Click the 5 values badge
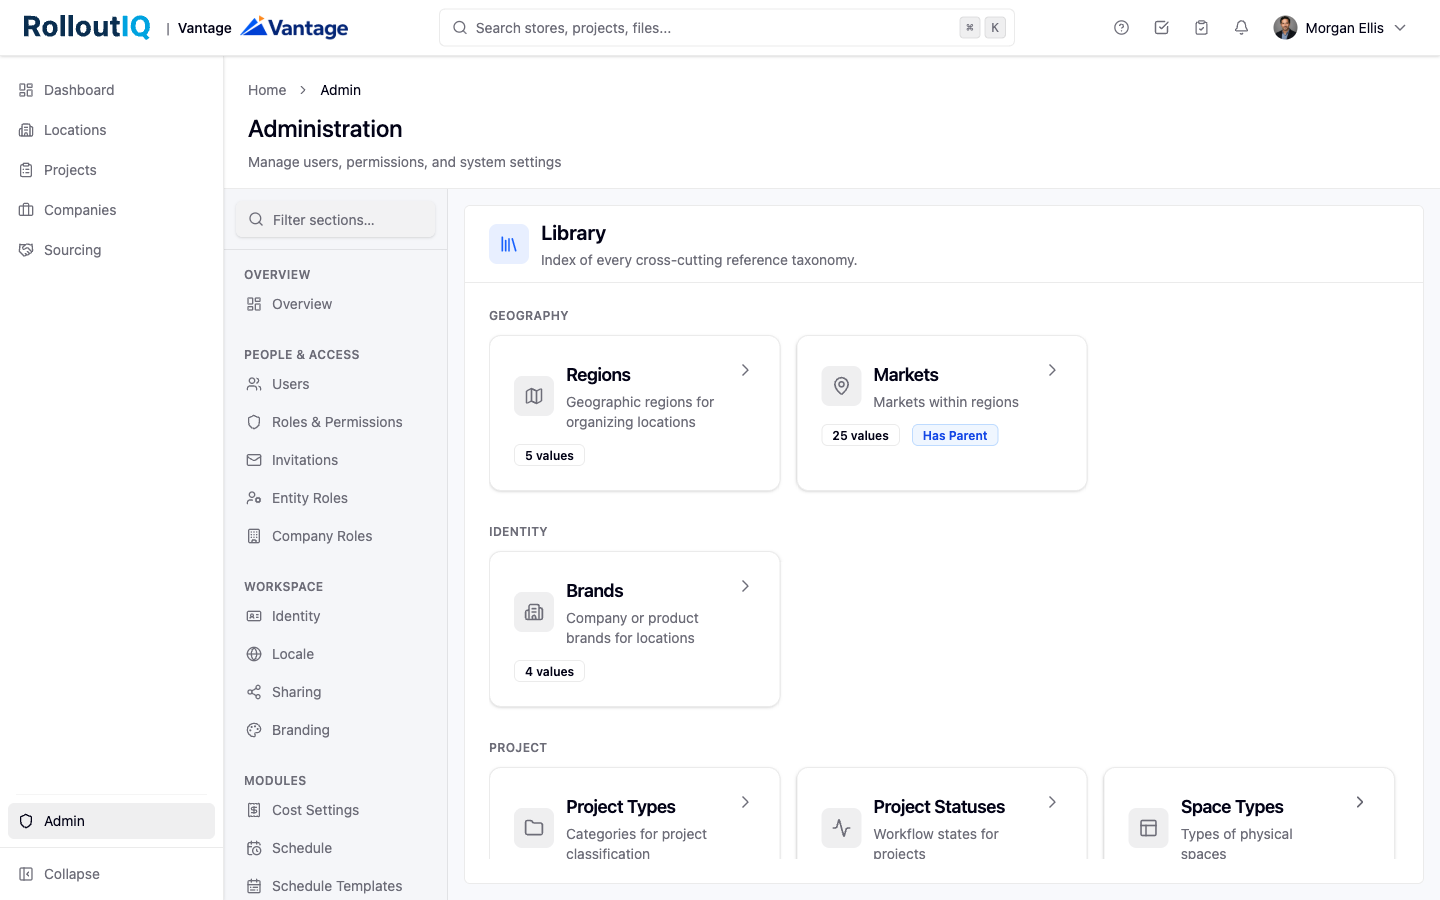Viewport: 1440px width, 900px height. (549, 455)
